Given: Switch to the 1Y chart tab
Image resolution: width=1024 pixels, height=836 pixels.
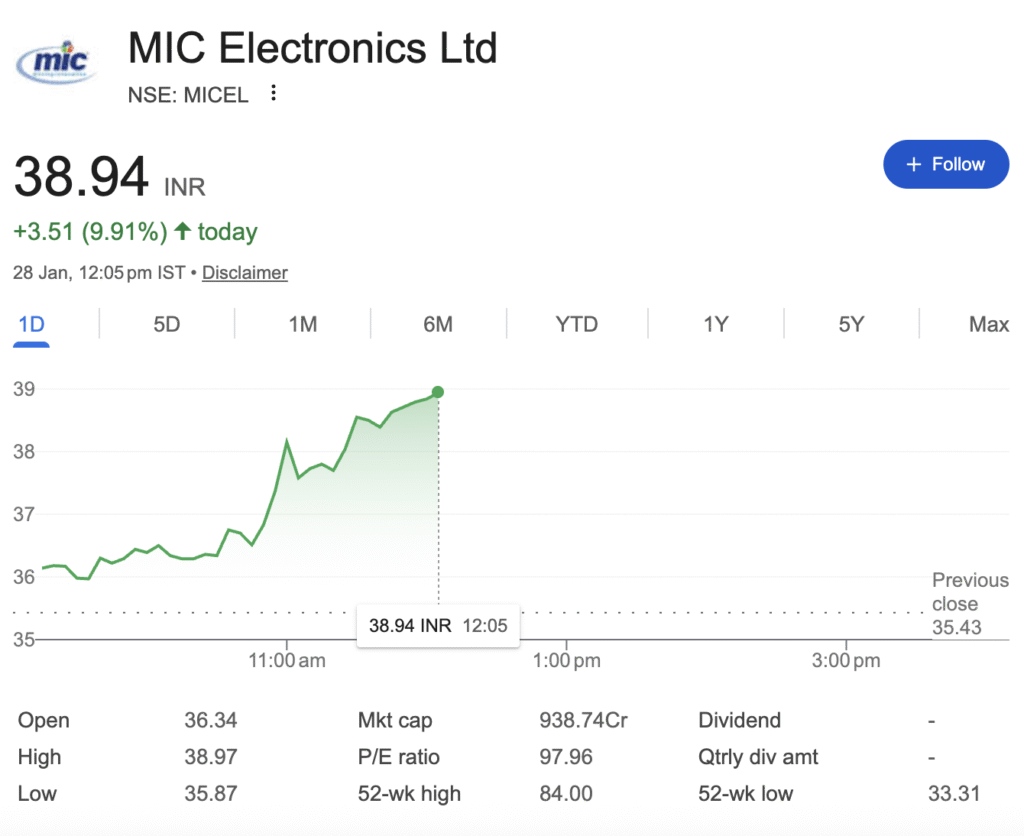Looking at the screenshot, I should click(x=715, y=324).
